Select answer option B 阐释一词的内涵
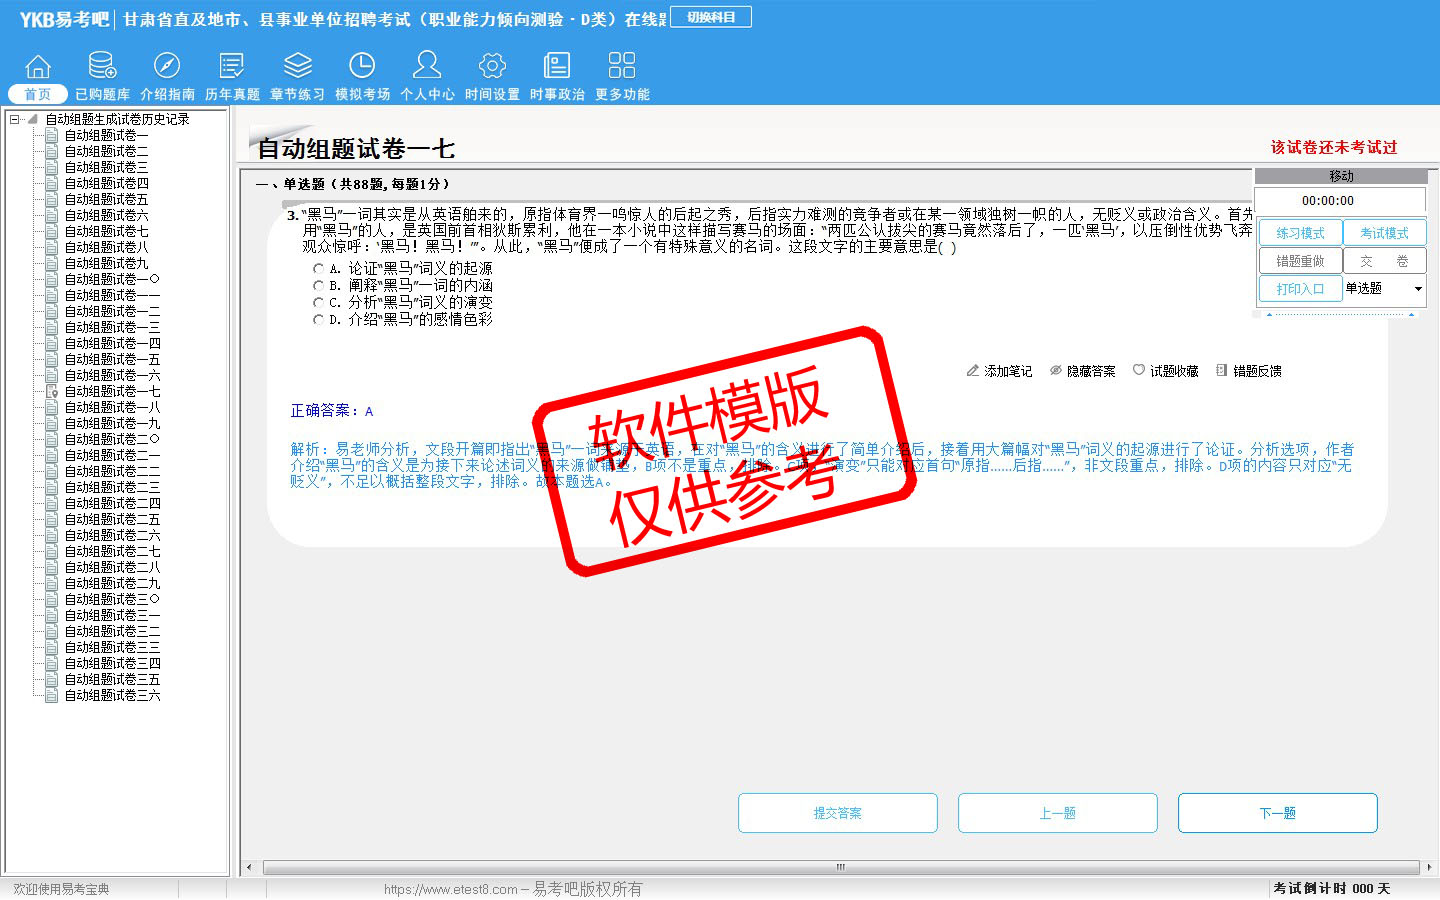This screenshot has width=1440, height=900. click(319, 286)
